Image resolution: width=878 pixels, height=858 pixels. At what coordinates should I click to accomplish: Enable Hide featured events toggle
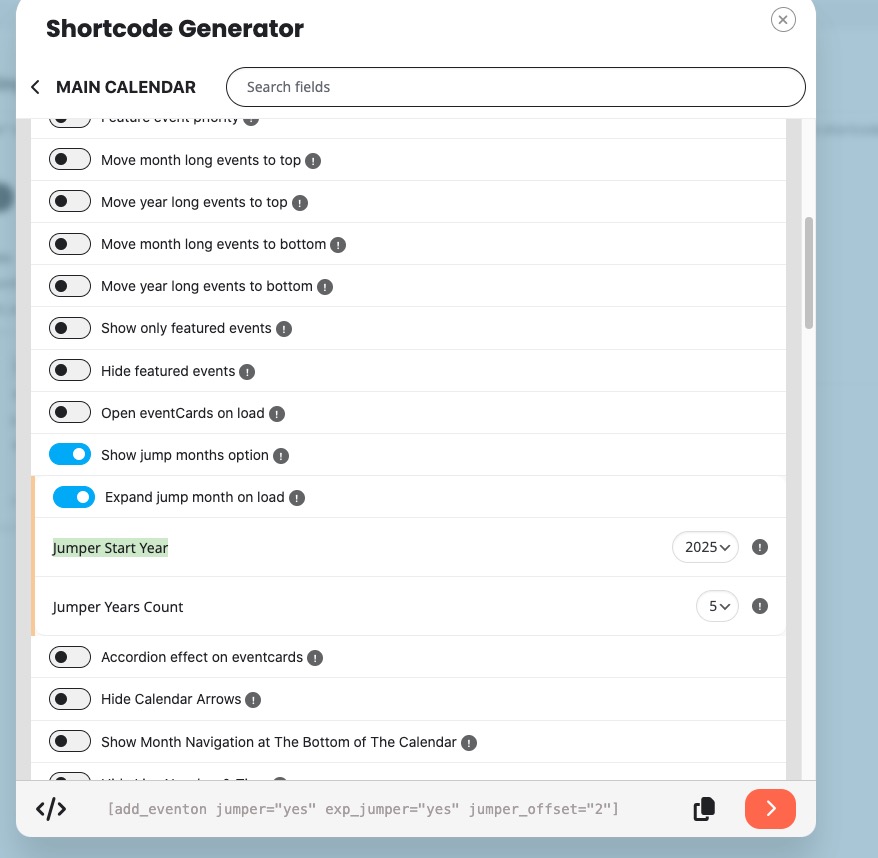[x=70, y=371]
